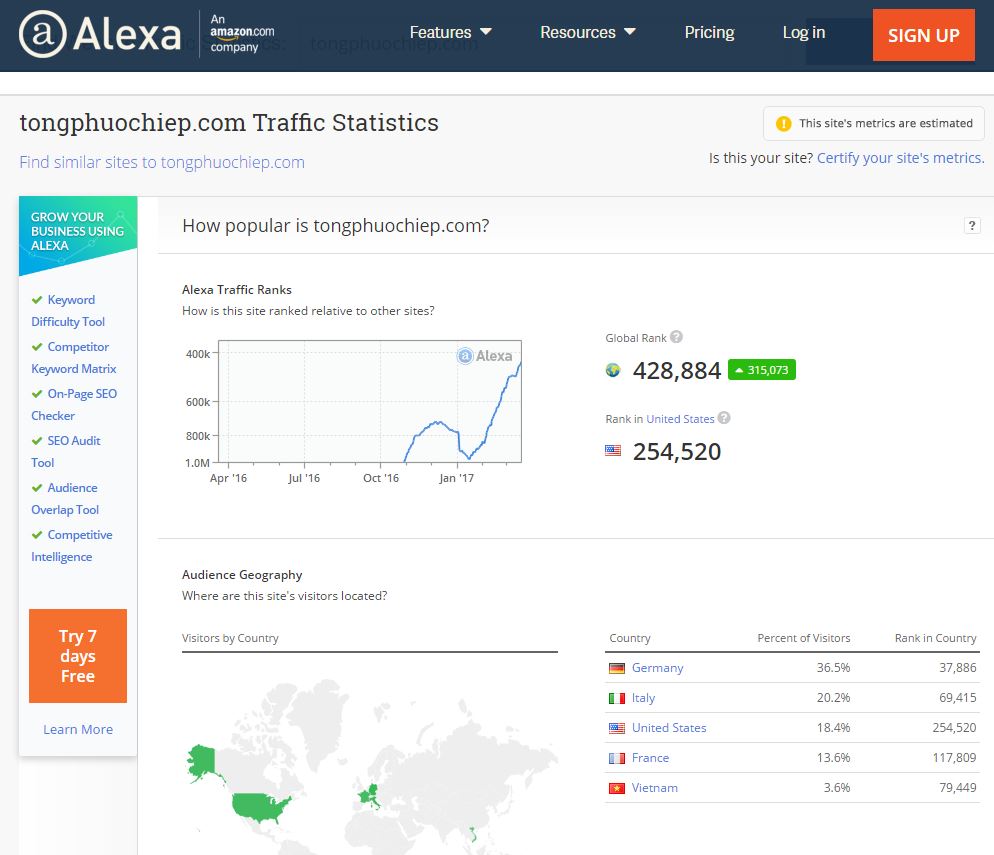This screenshot has height=855, width=994.
Task: Click the Alexa Traffic Ranks heading
Action: (x=237, y=290)
